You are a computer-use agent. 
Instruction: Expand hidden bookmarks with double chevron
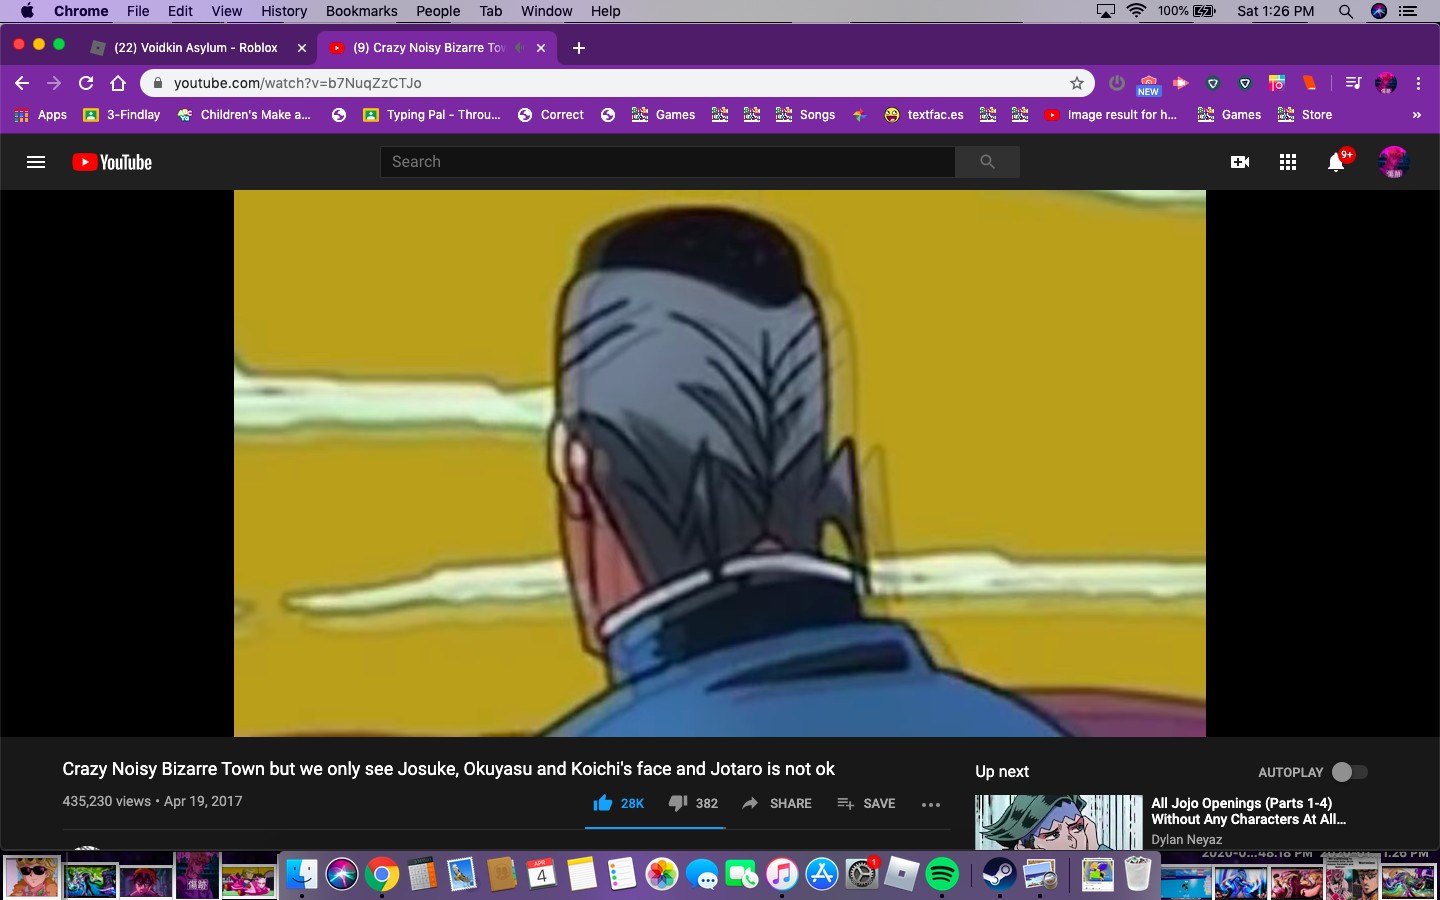click(1416, 115)
